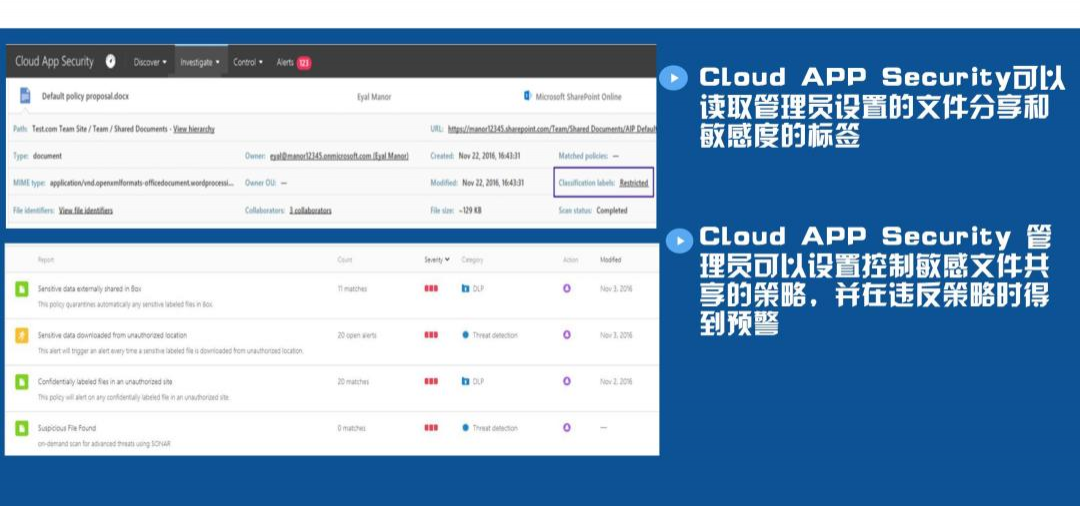Open Sensitive data downloaded from unauthorized location policy

112,335
